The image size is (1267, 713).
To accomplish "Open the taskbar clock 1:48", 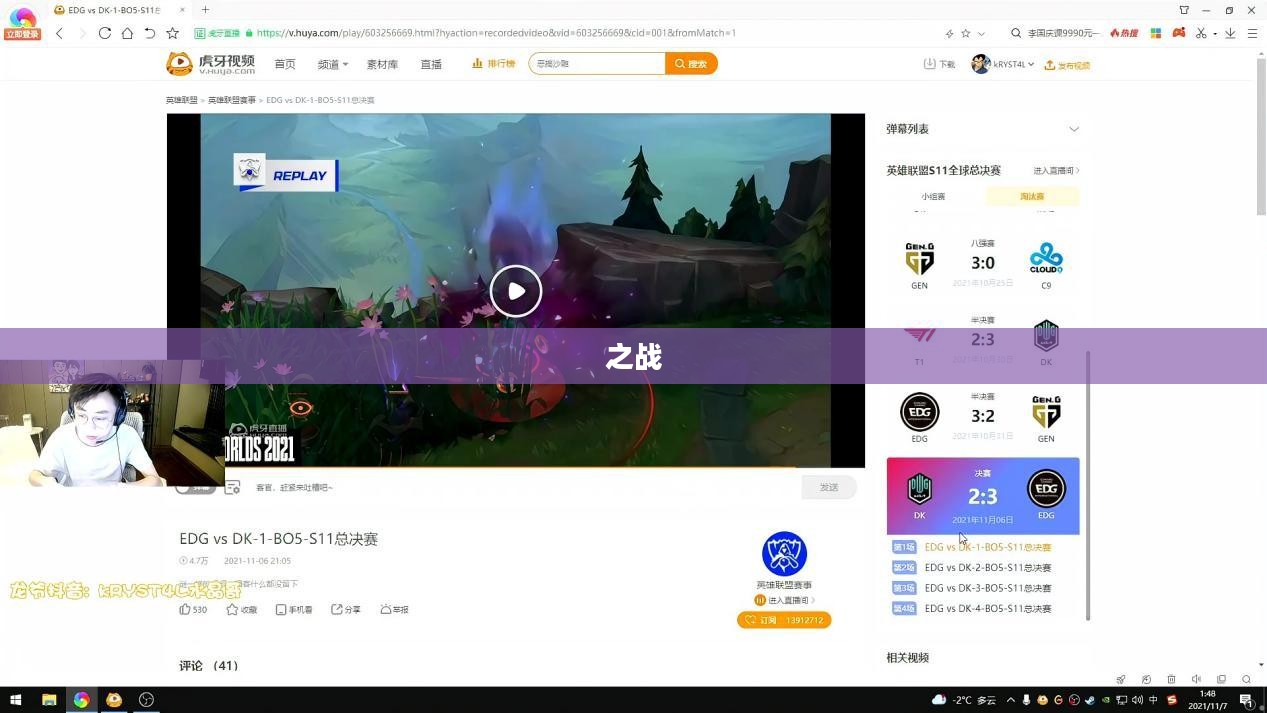I will click(1207, 700).
